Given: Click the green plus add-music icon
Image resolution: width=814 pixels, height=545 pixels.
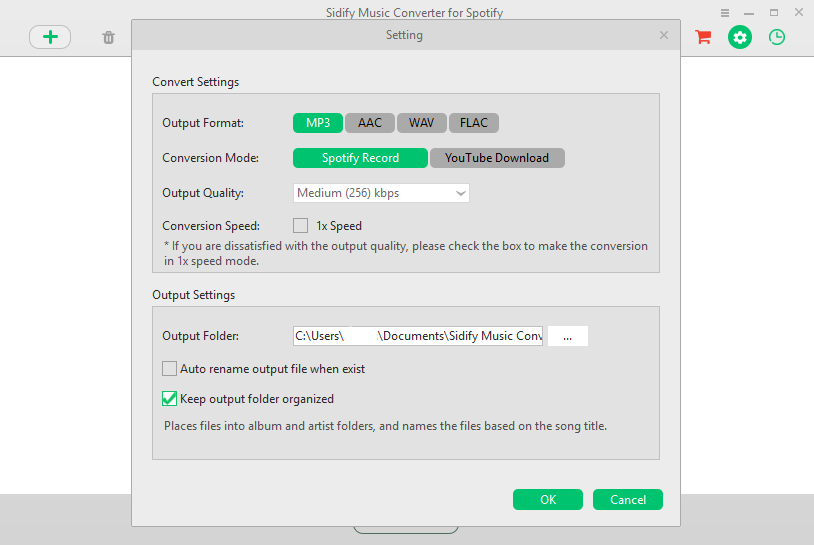Looking at the screenshot, I should [50, 37].
